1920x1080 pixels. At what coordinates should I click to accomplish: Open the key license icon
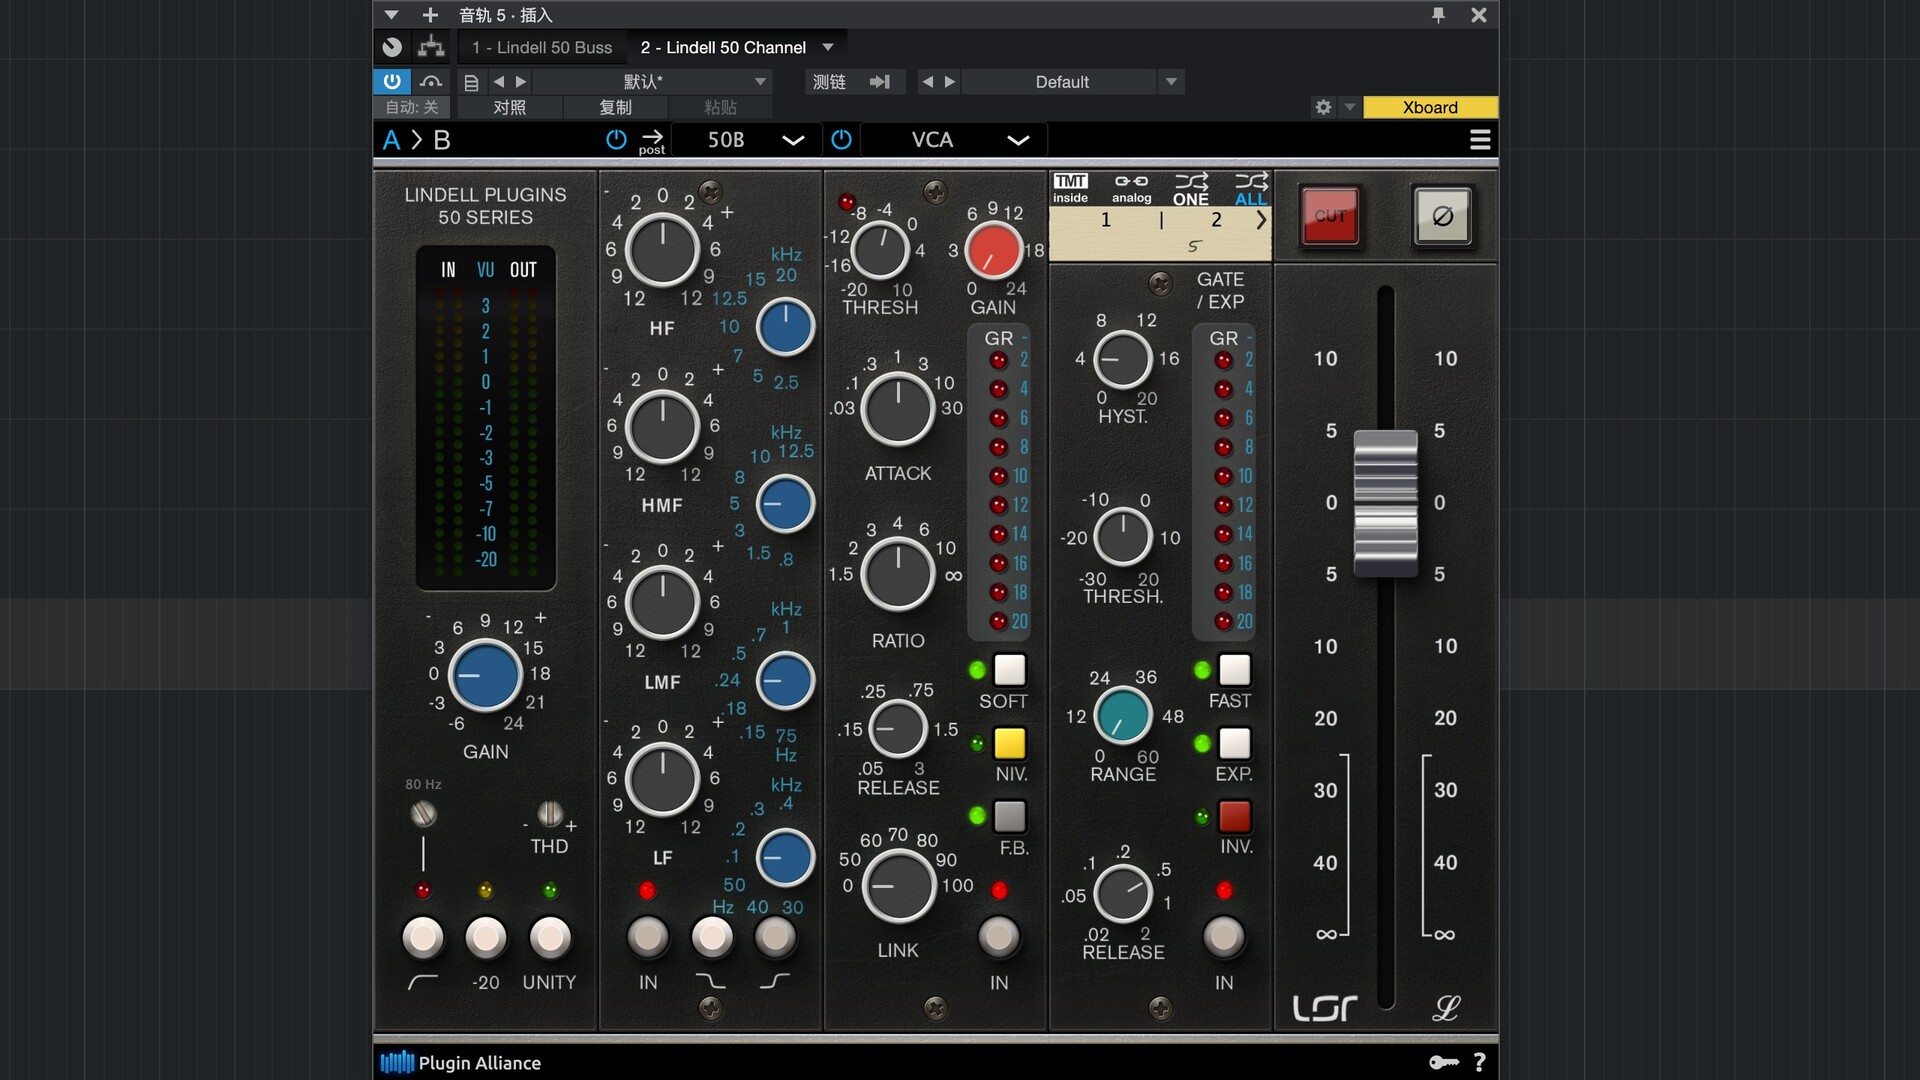coord(1443,1062)
